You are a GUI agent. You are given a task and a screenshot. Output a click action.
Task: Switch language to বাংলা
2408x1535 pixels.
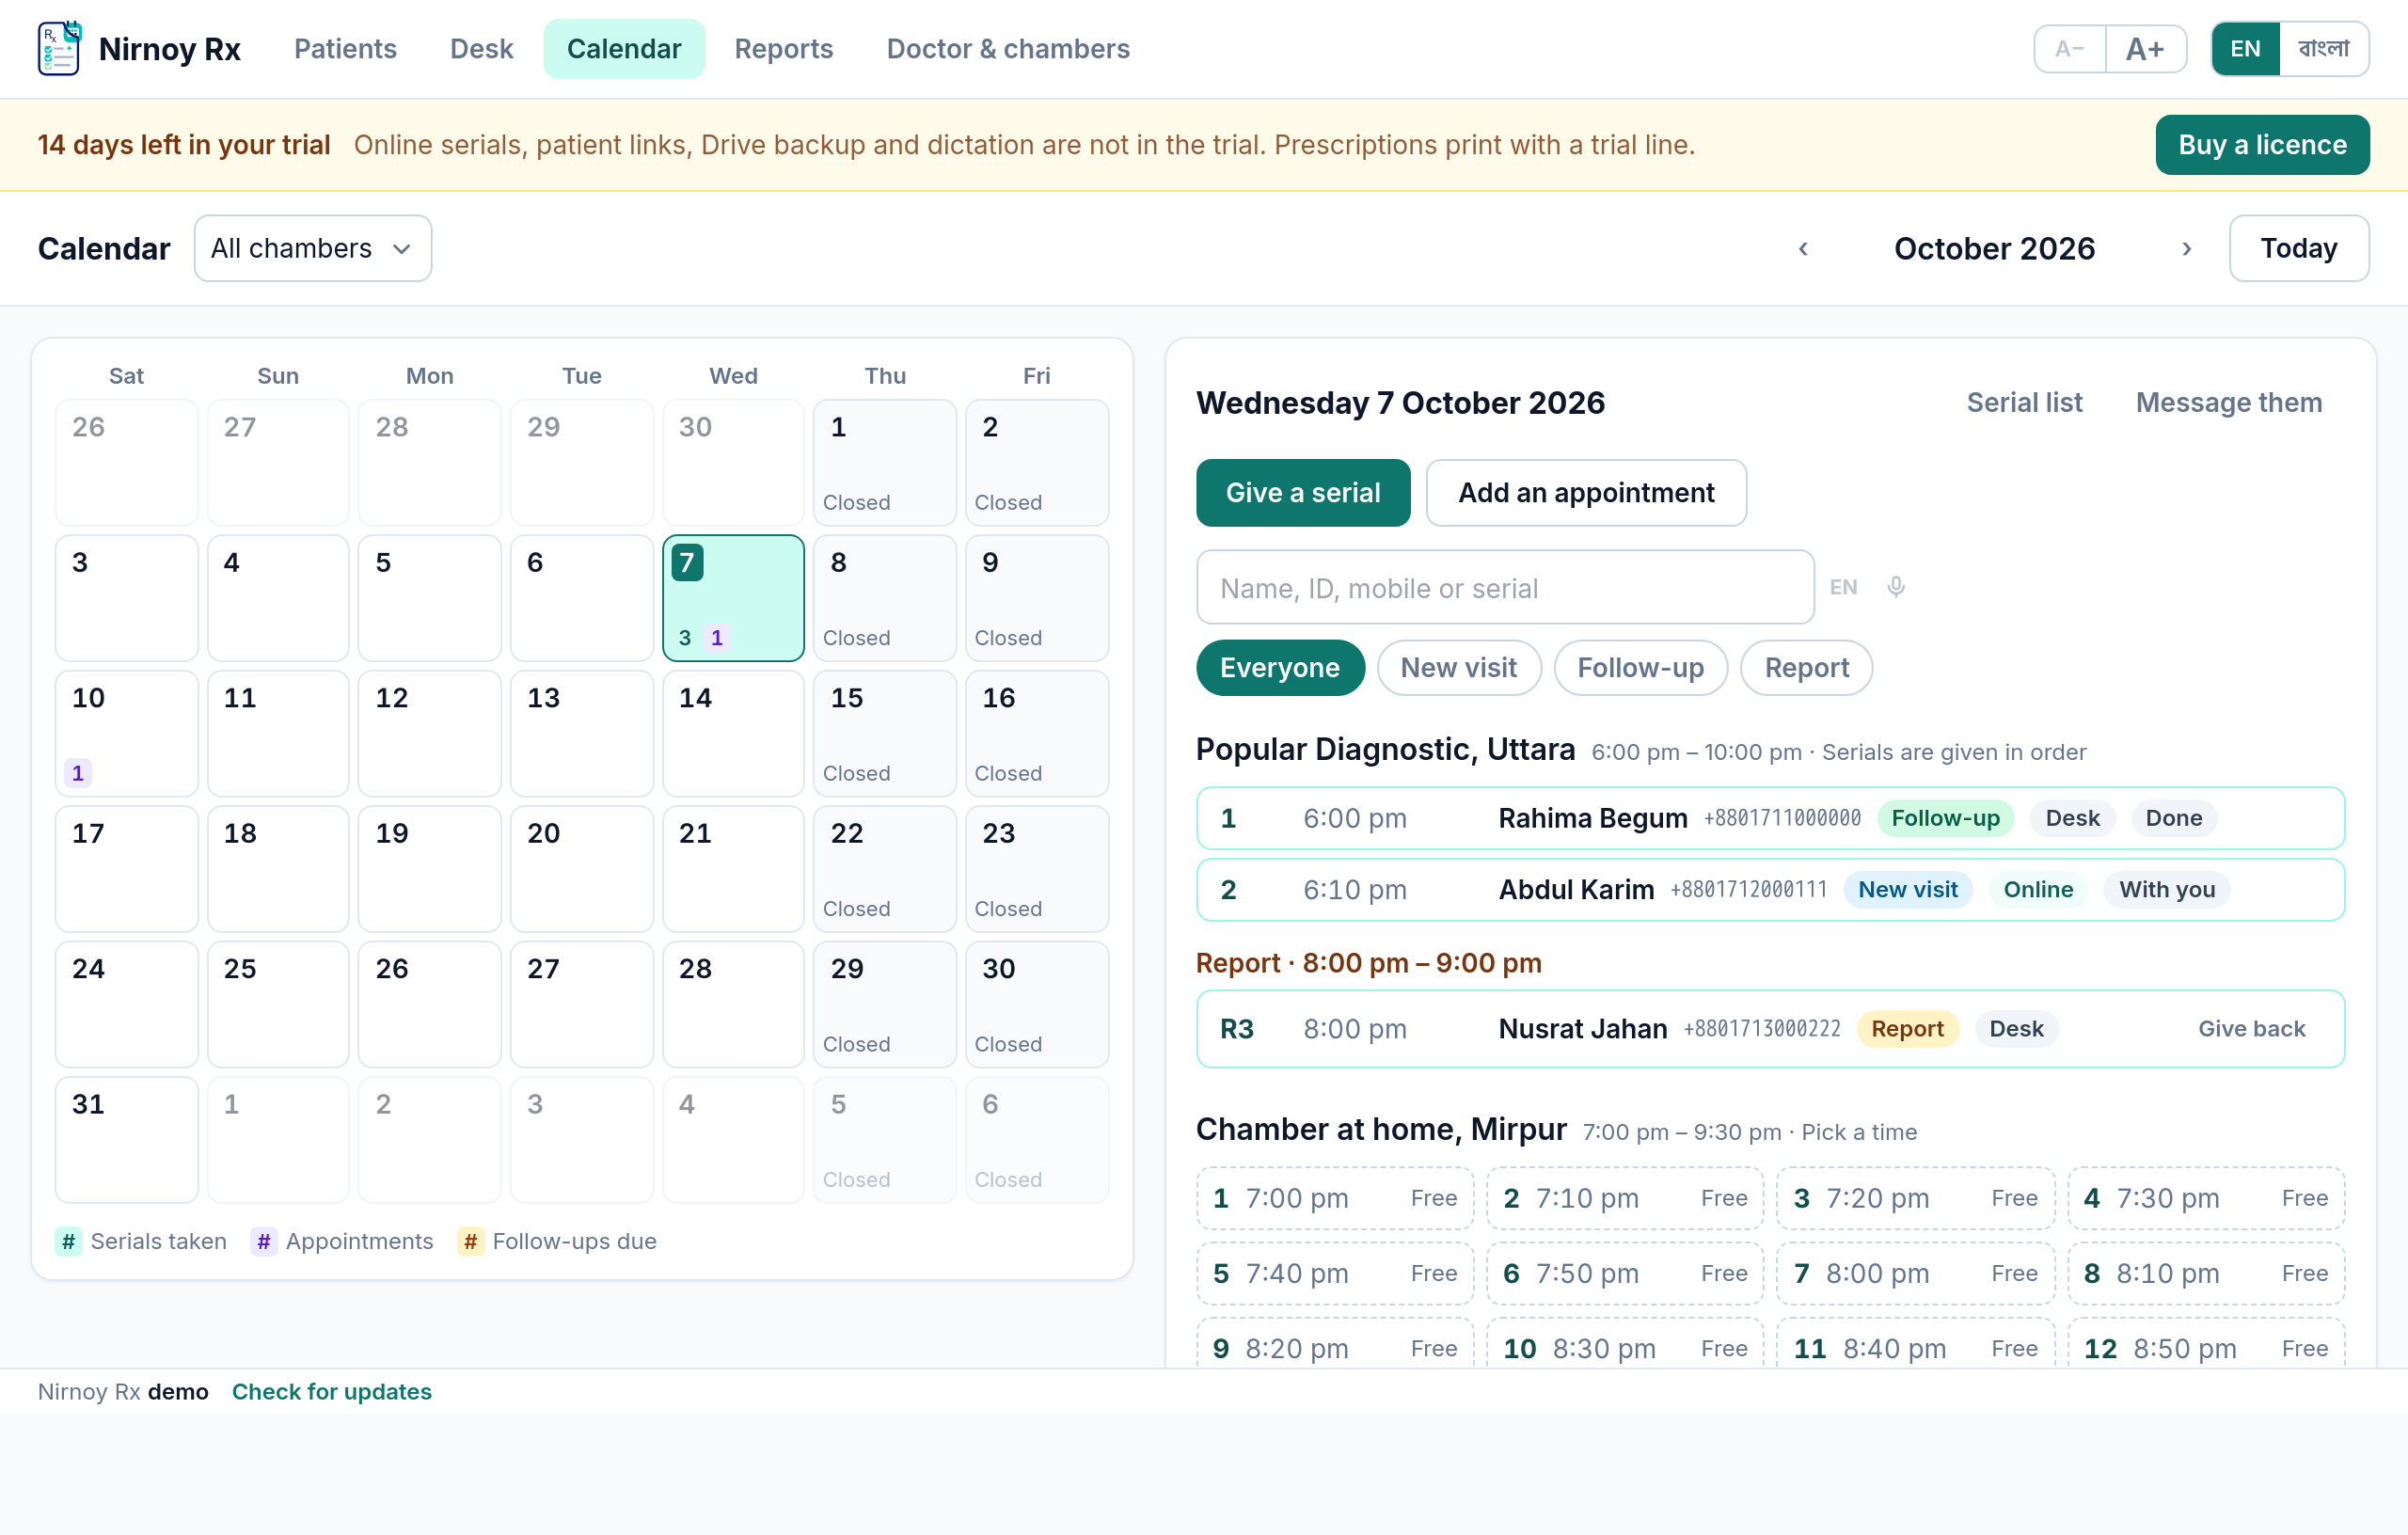[x=2323, y=49]
